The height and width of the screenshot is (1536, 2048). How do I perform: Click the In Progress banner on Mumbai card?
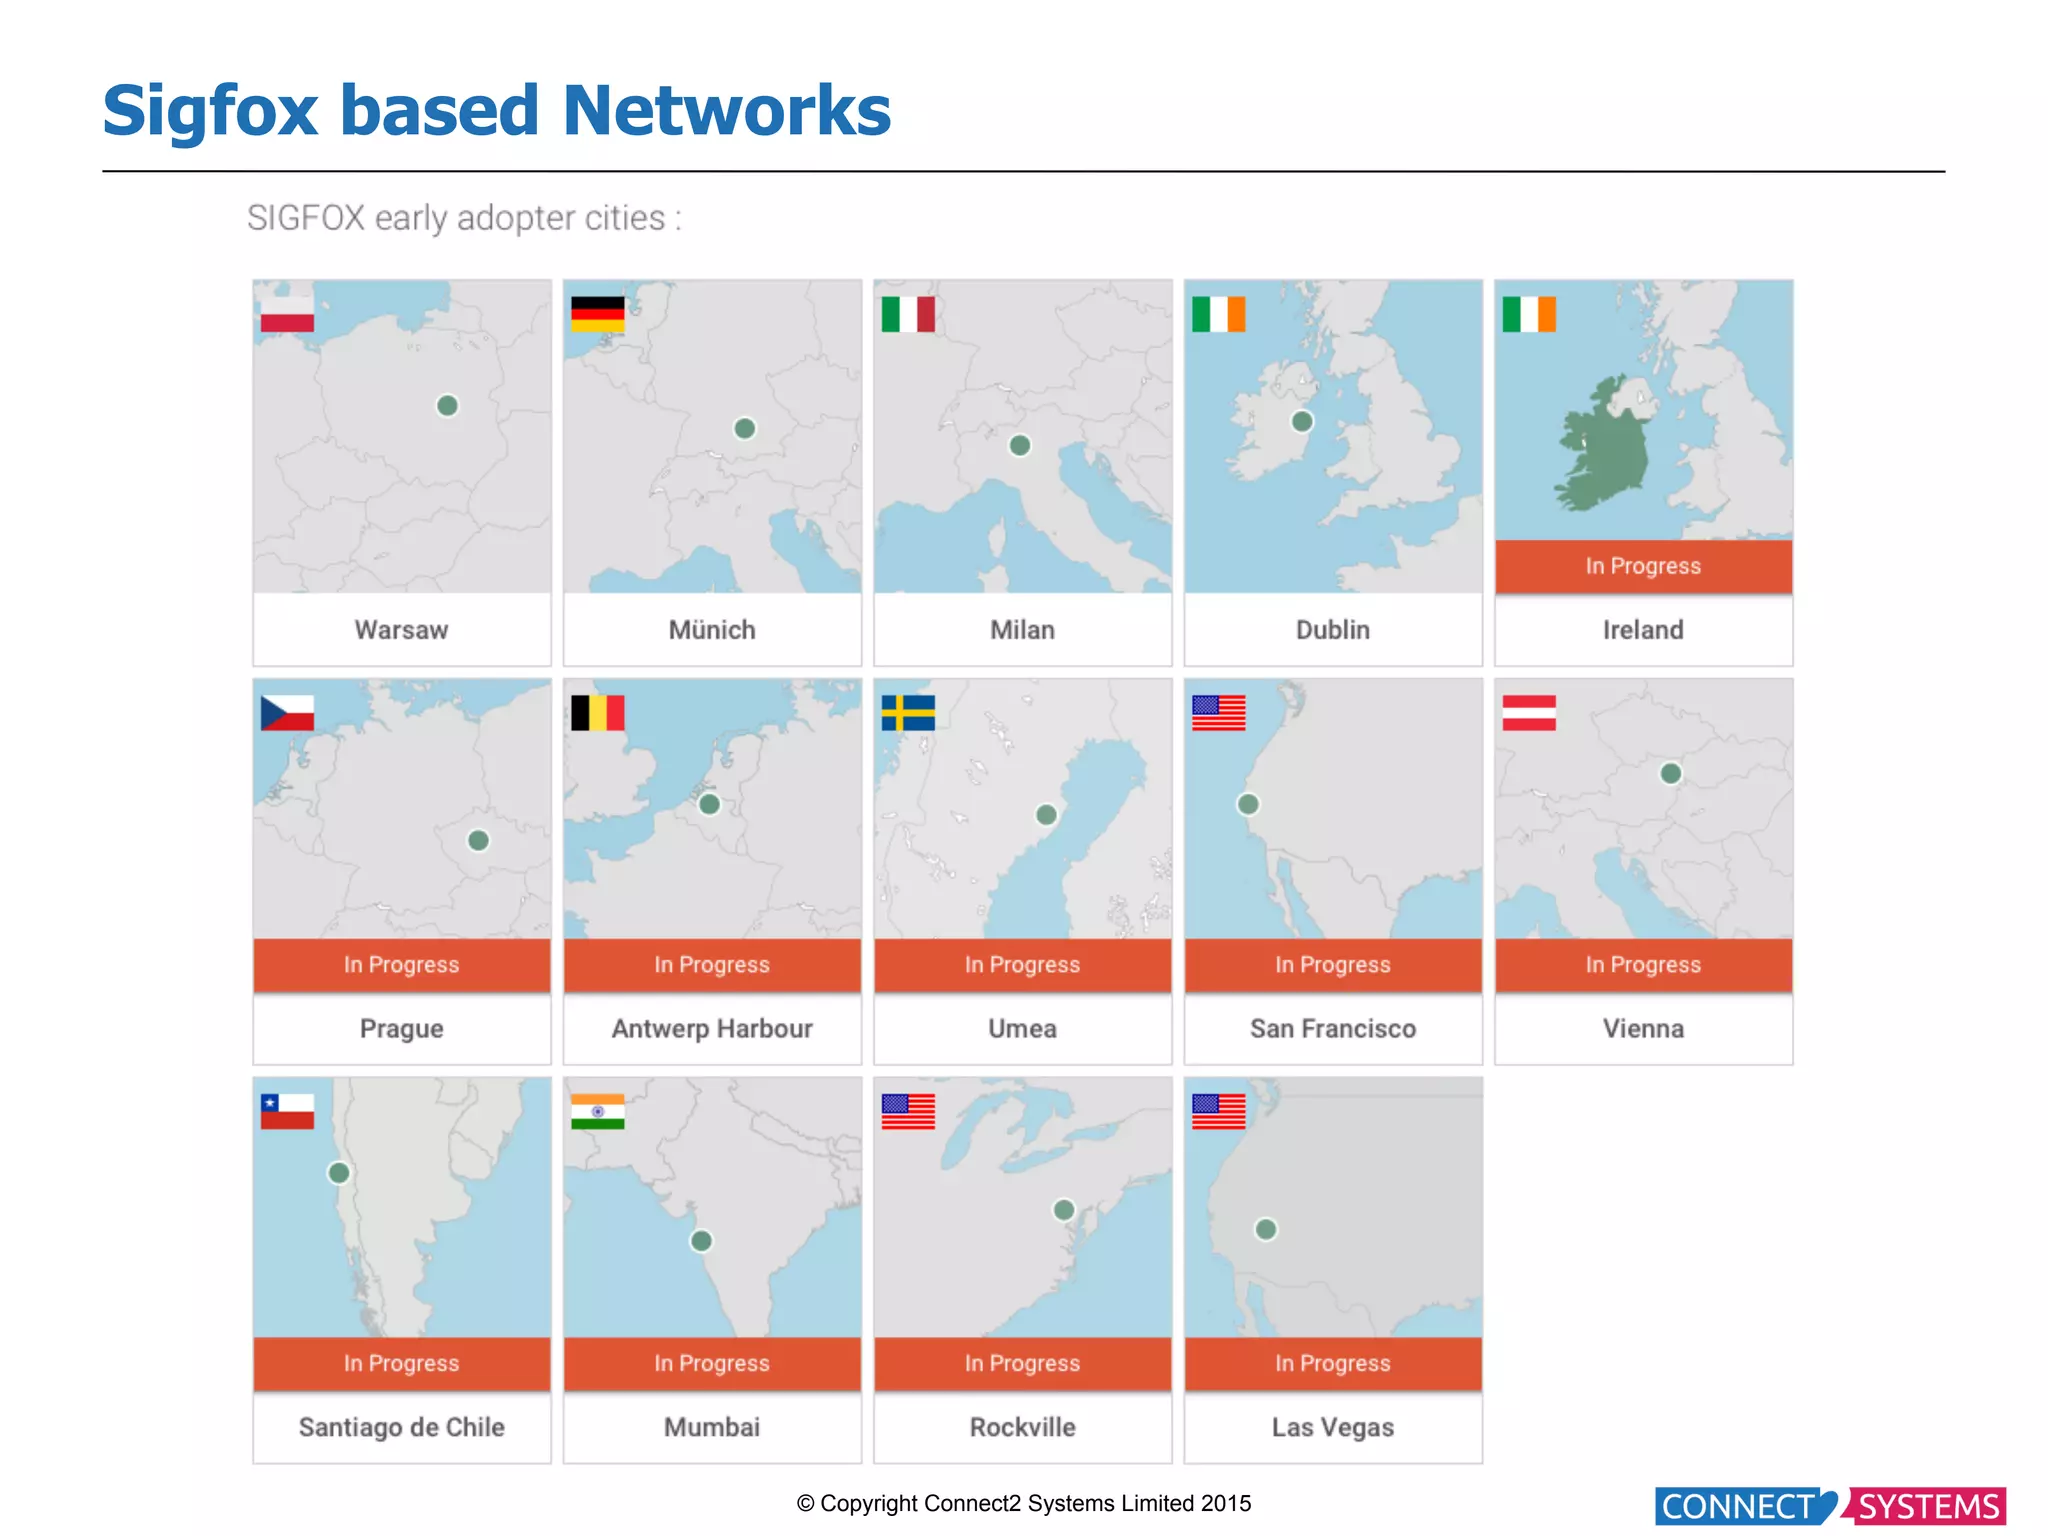[x=712, y=1364]
